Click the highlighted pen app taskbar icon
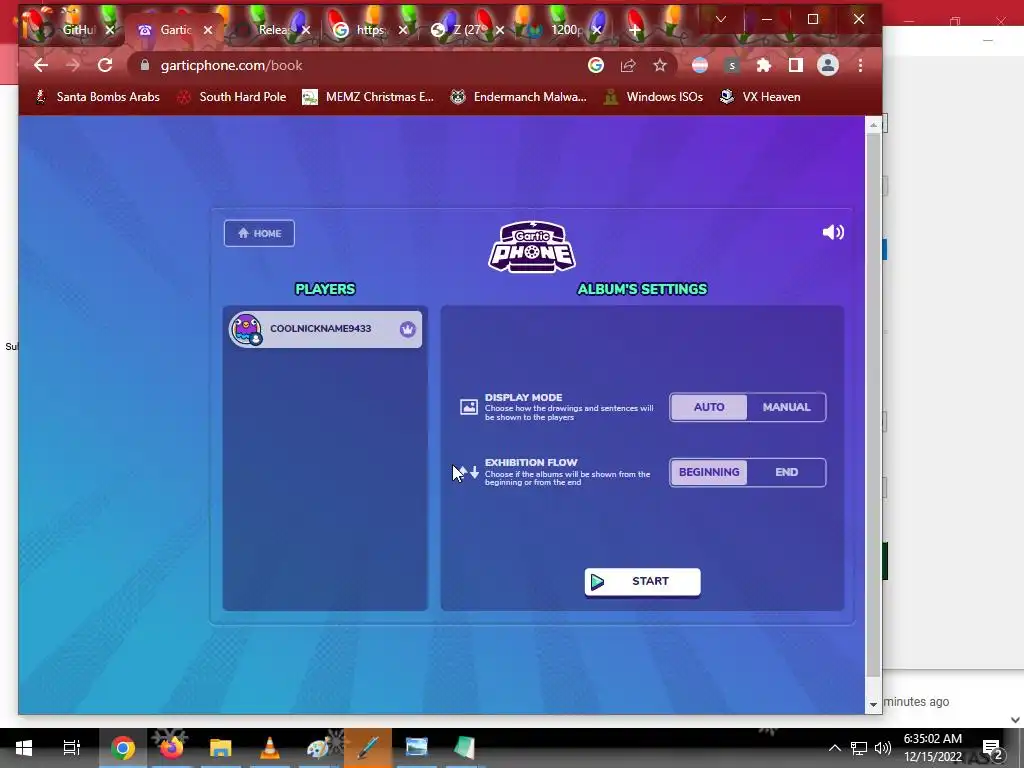Screen dimensions: 1024x768 368,748
